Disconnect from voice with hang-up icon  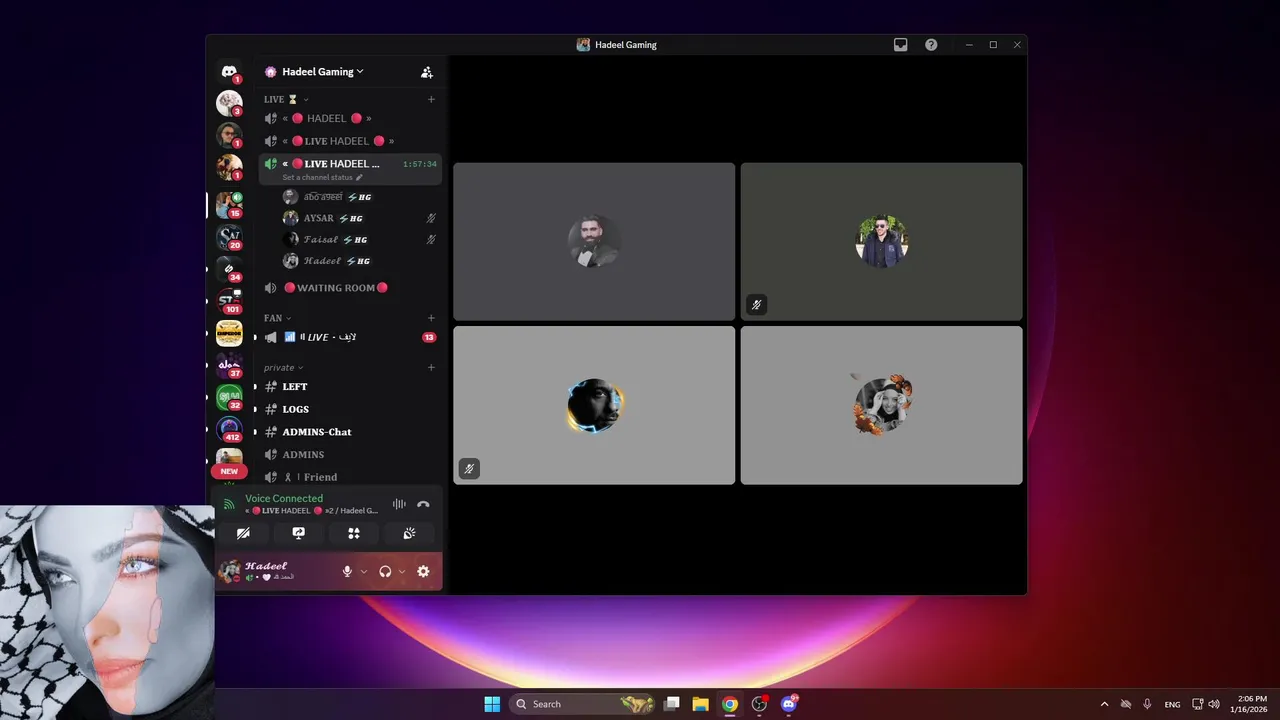pyautogui.click(x=423, y=505)
